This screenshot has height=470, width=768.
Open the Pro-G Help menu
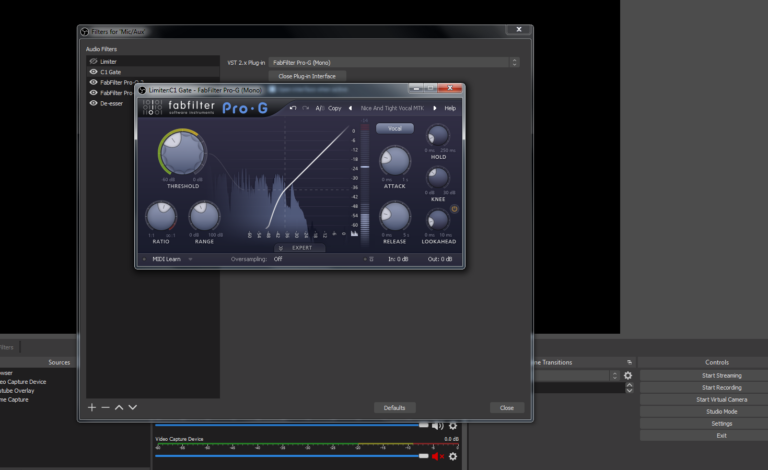pos(450,108)
